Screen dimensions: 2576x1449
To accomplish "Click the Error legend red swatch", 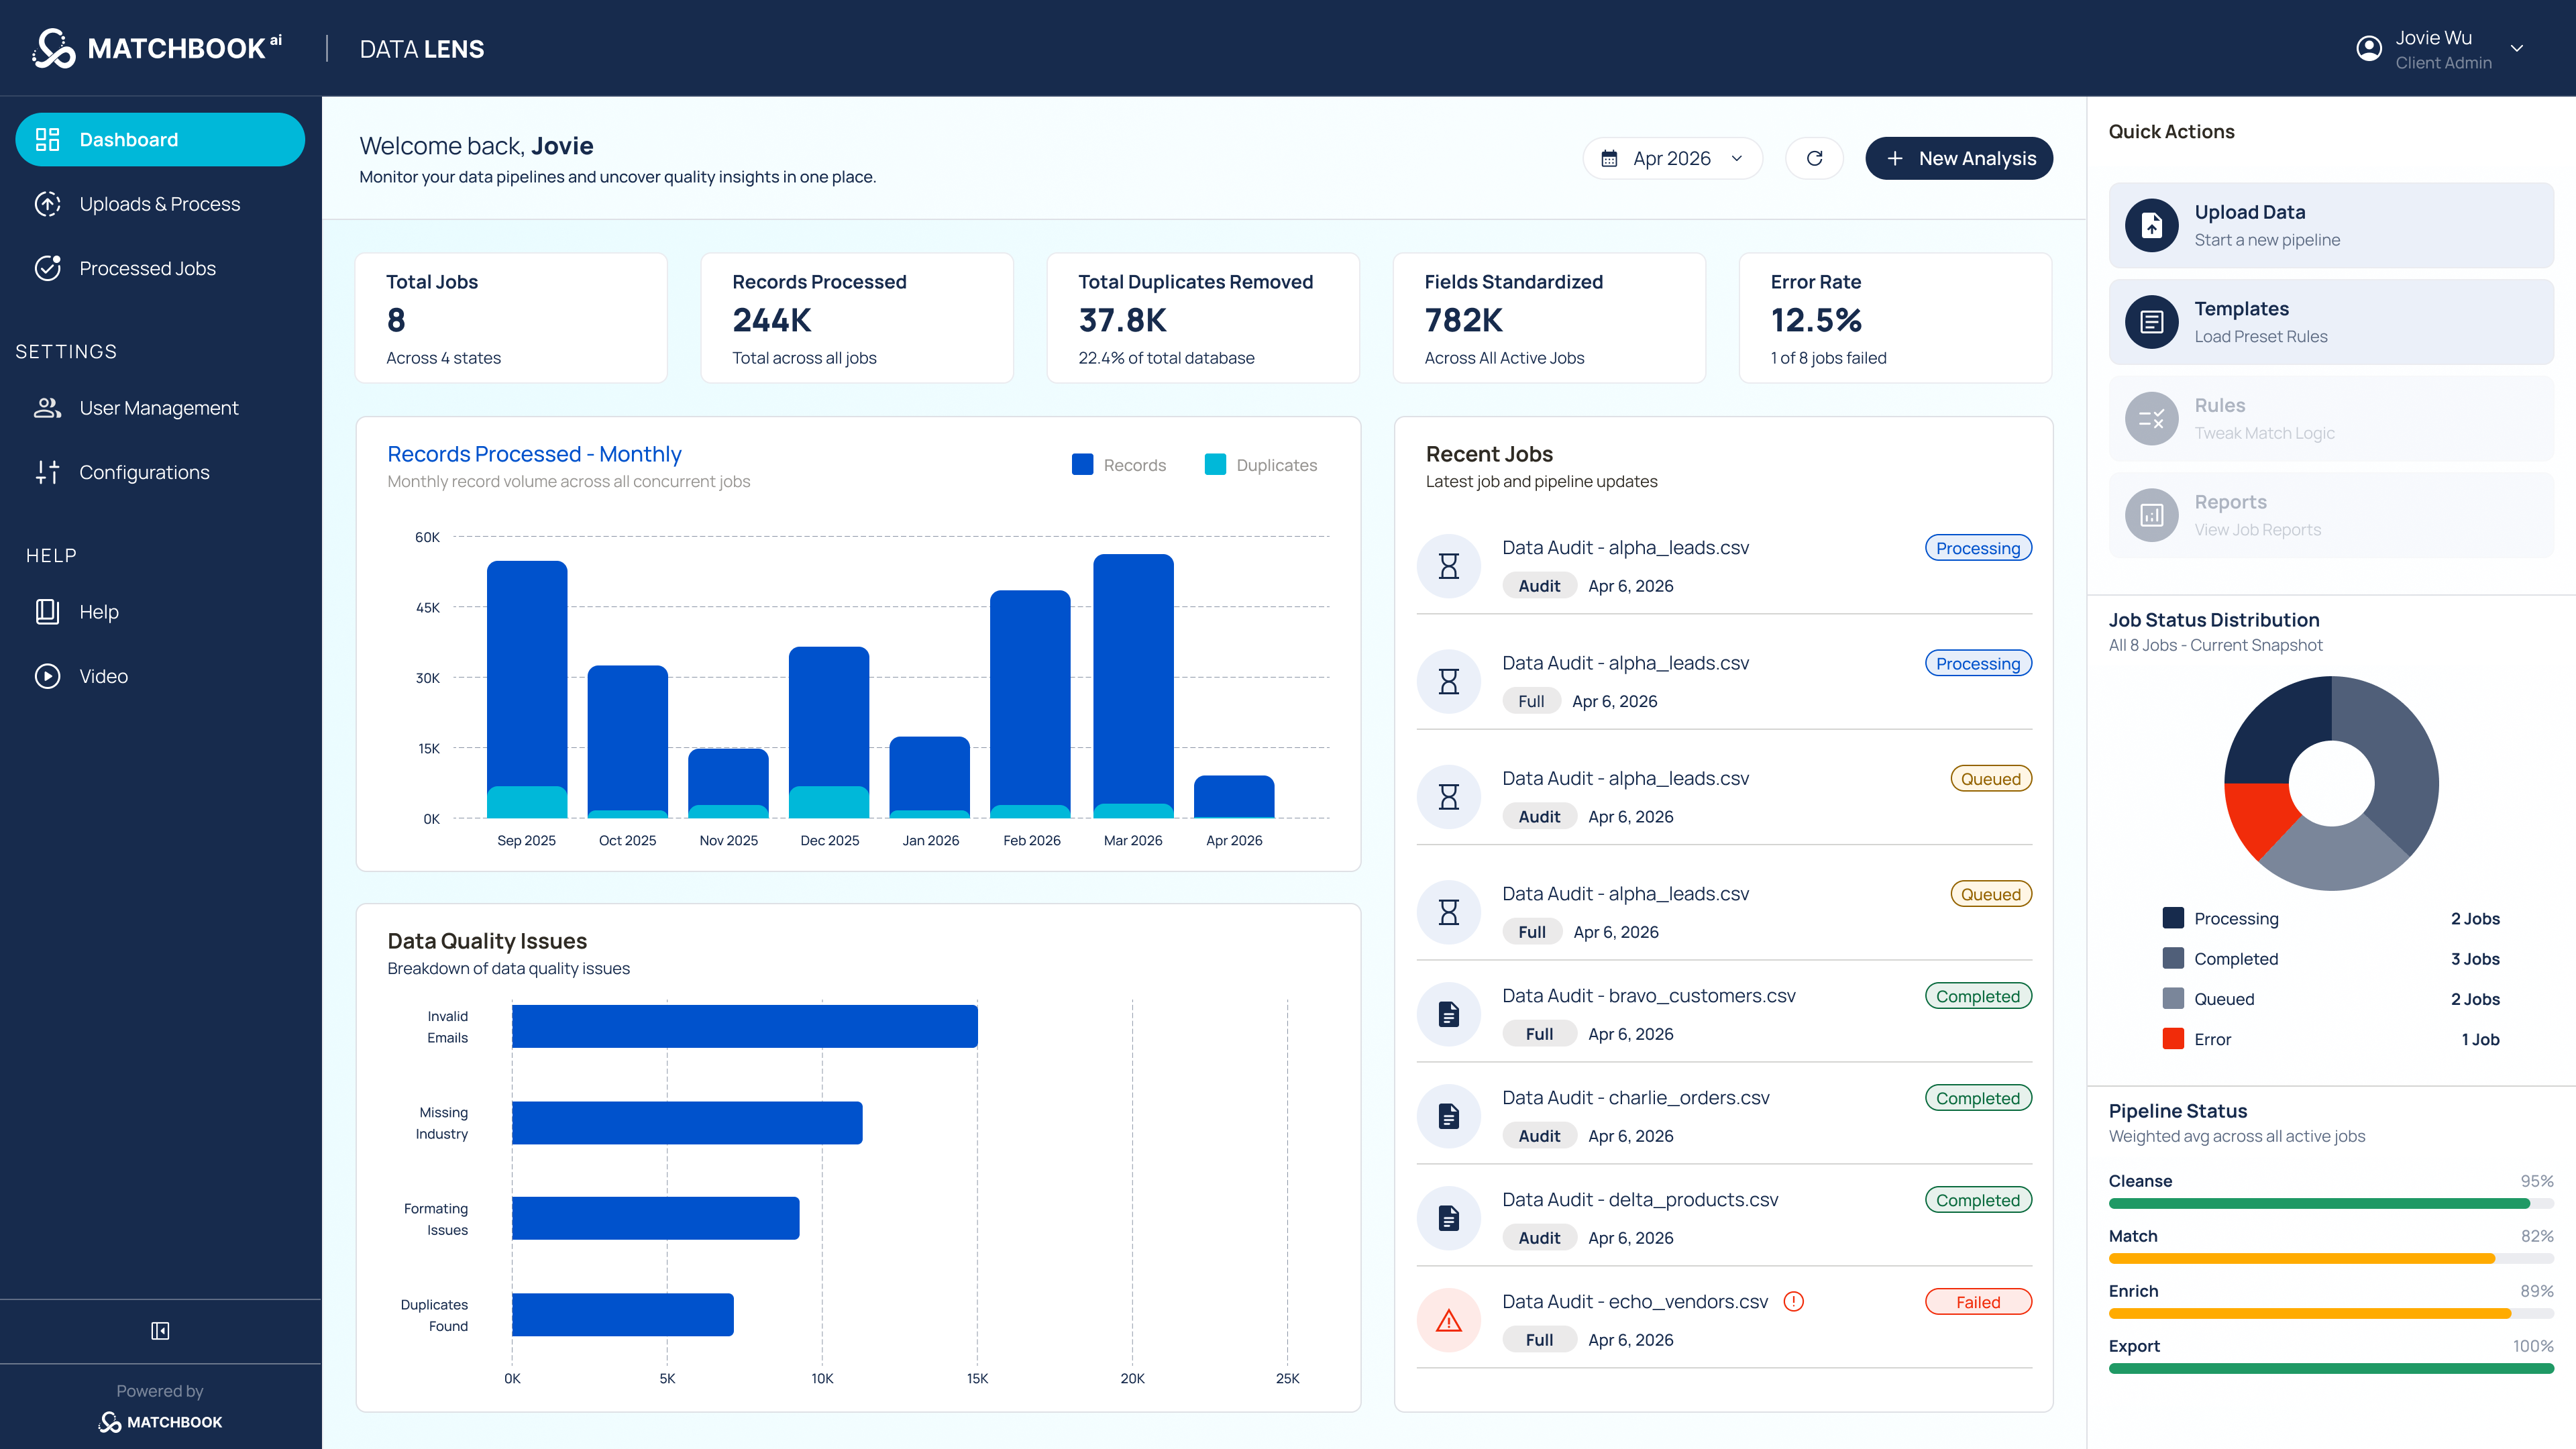I will [2173, 1039].
